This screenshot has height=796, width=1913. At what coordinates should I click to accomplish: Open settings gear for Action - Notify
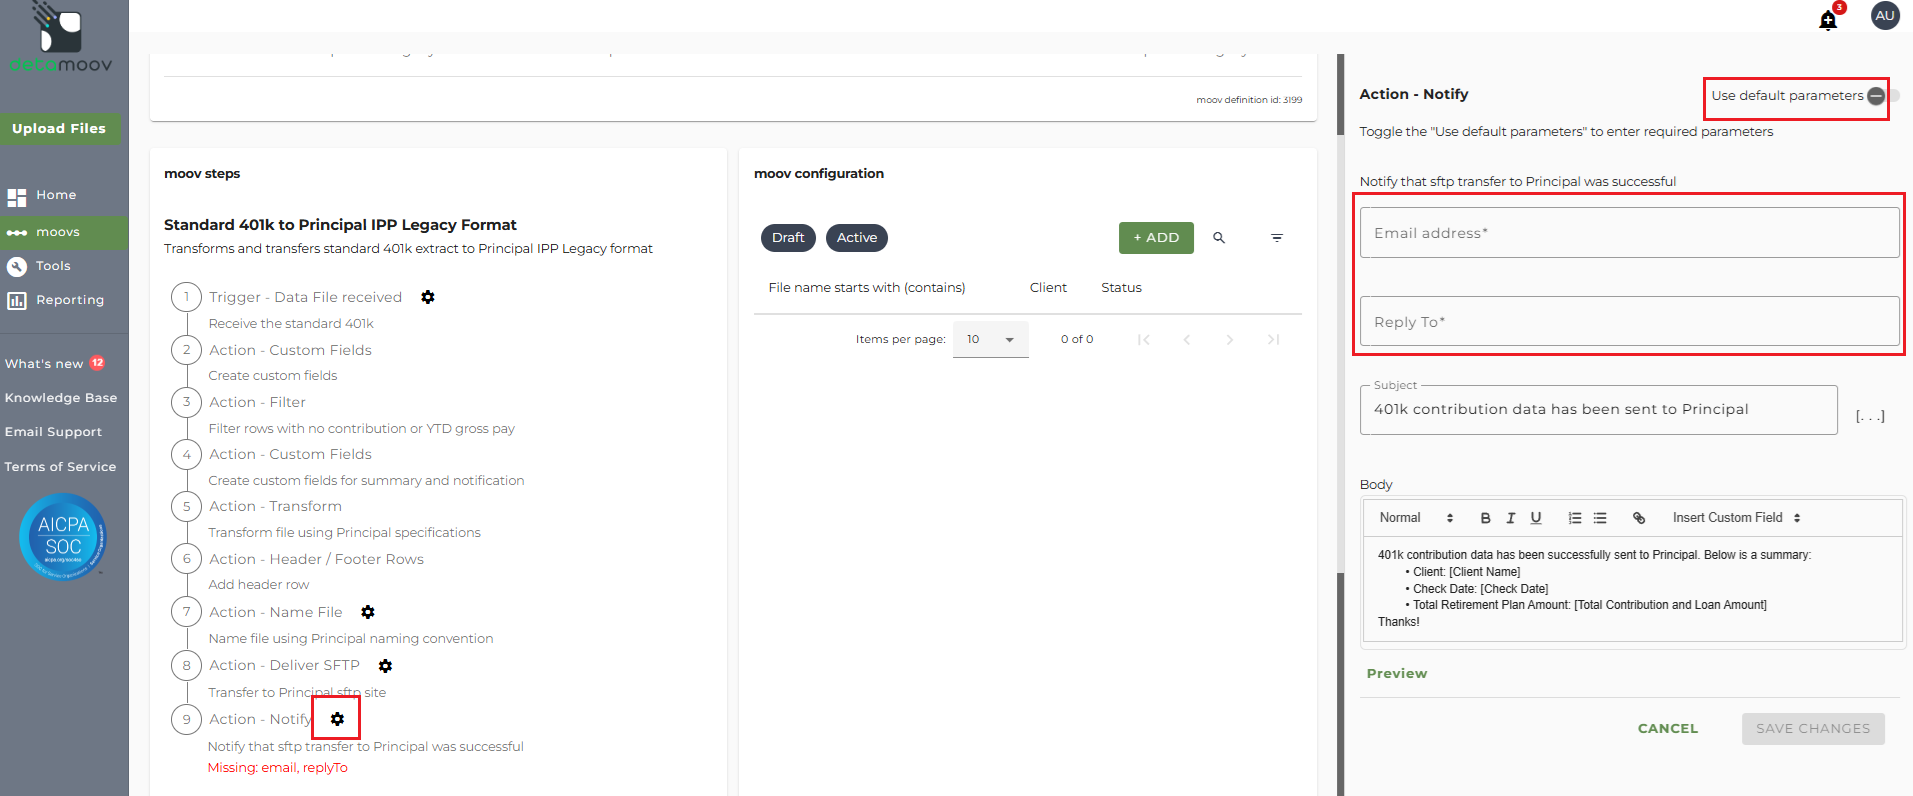click(x=337, y=719)
